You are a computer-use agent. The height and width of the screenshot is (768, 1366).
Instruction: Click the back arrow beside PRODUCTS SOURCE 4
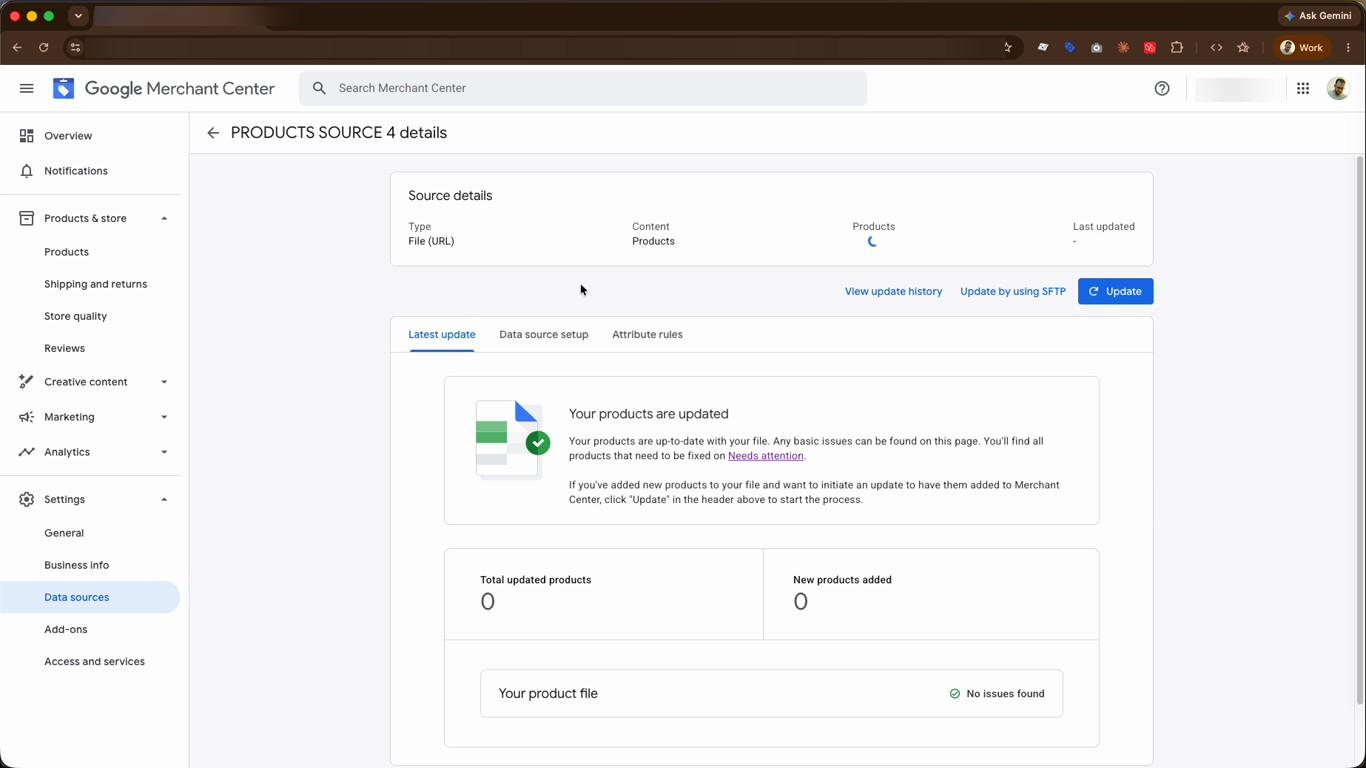[x=213, y=133]
